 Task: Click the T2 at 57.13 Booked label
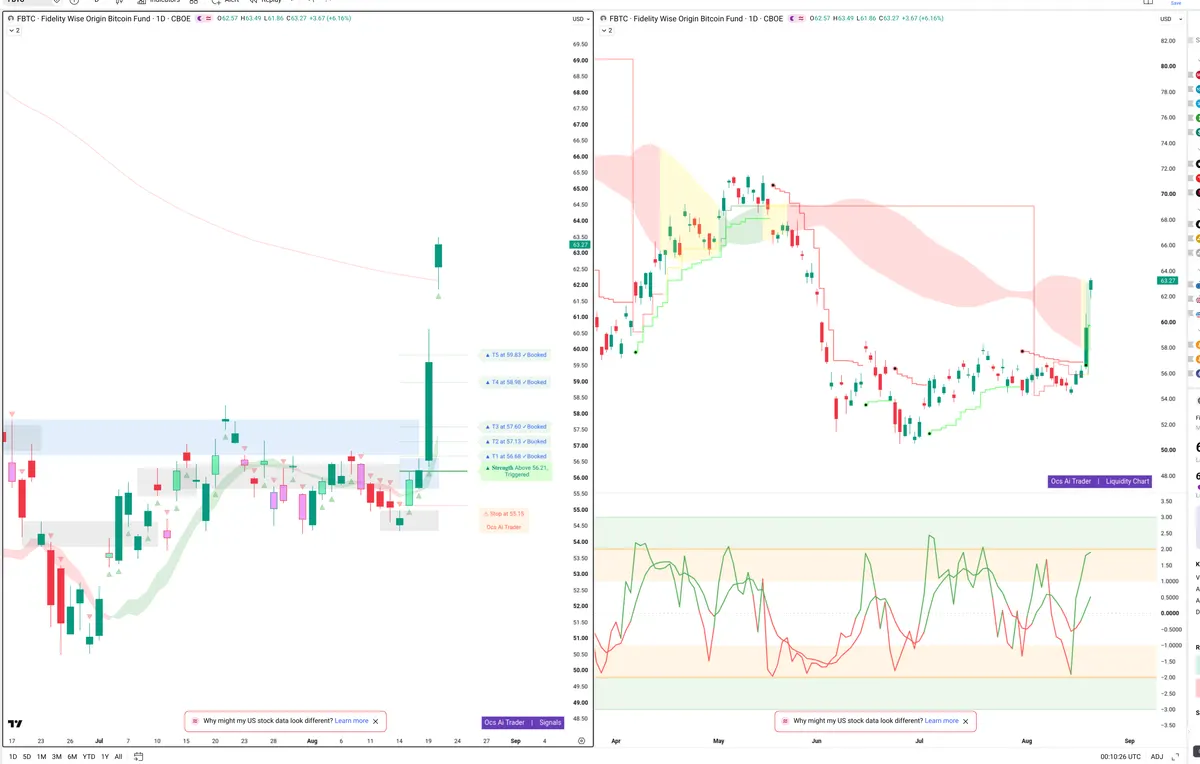[x=516, y=441]
